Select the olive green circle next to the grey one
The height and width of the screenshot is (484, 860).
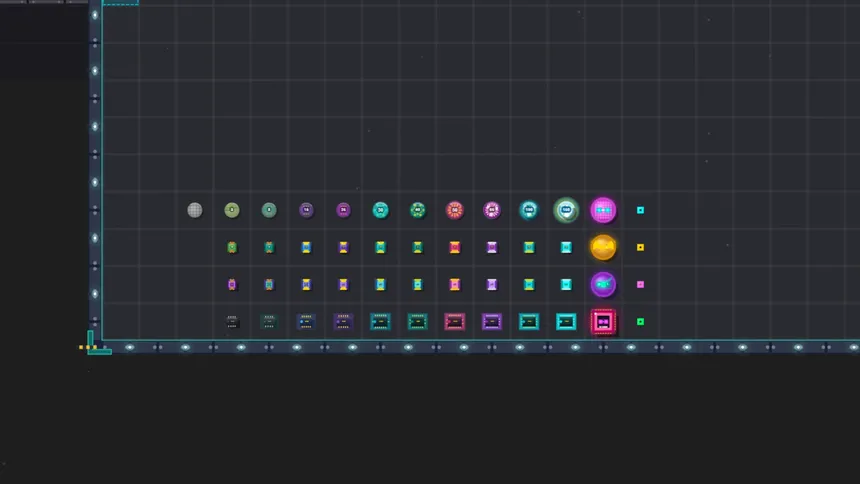tap(232, 210)
